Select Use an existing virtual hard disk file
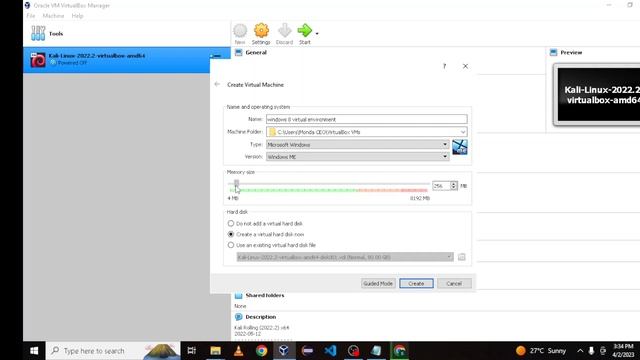This screenshot has width=640, height=360. 272,245
